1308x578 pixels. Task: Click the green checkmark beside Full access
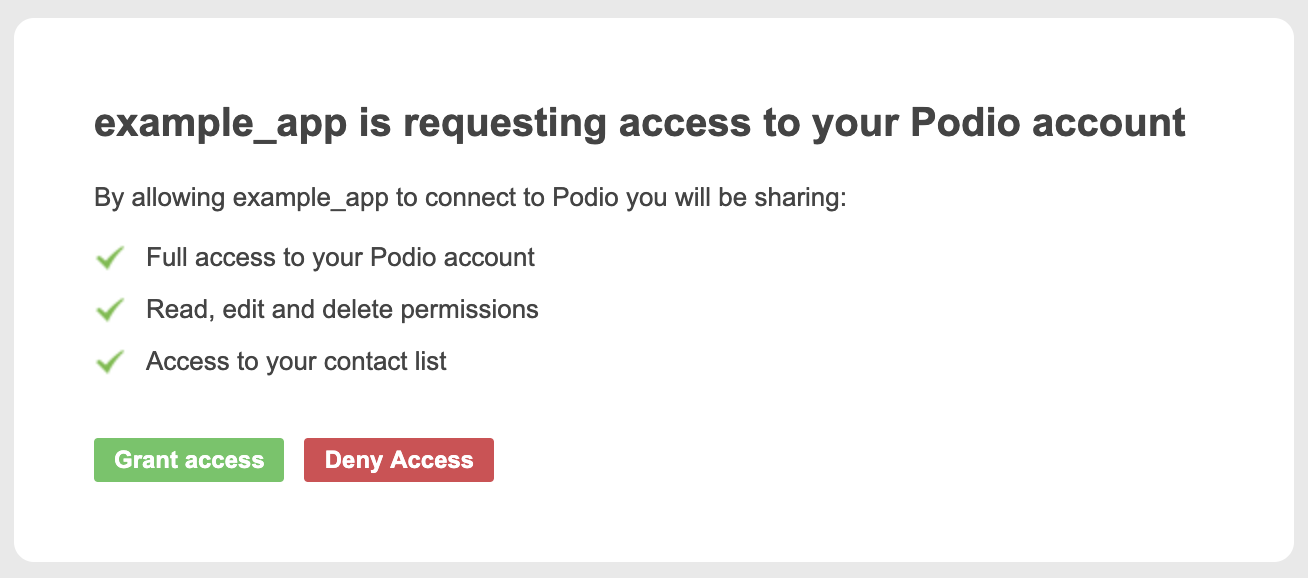109,258
